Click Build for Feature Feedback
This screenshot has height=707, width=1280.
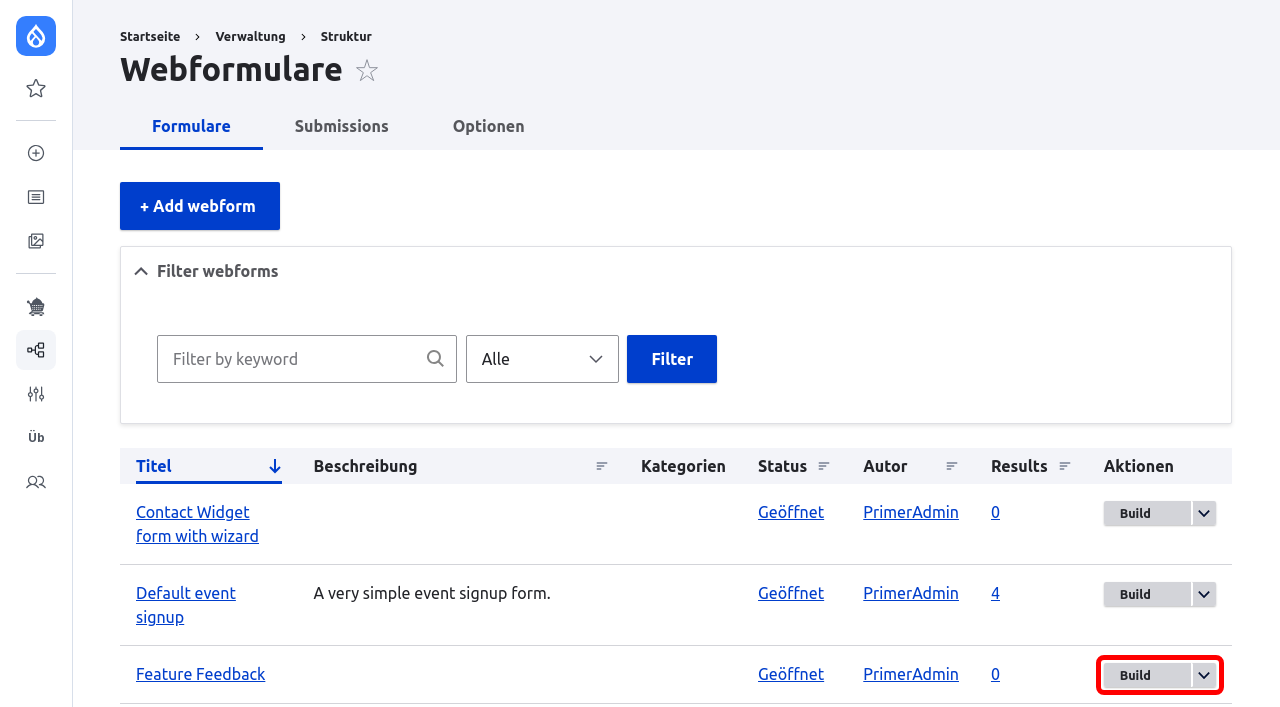1147,675
